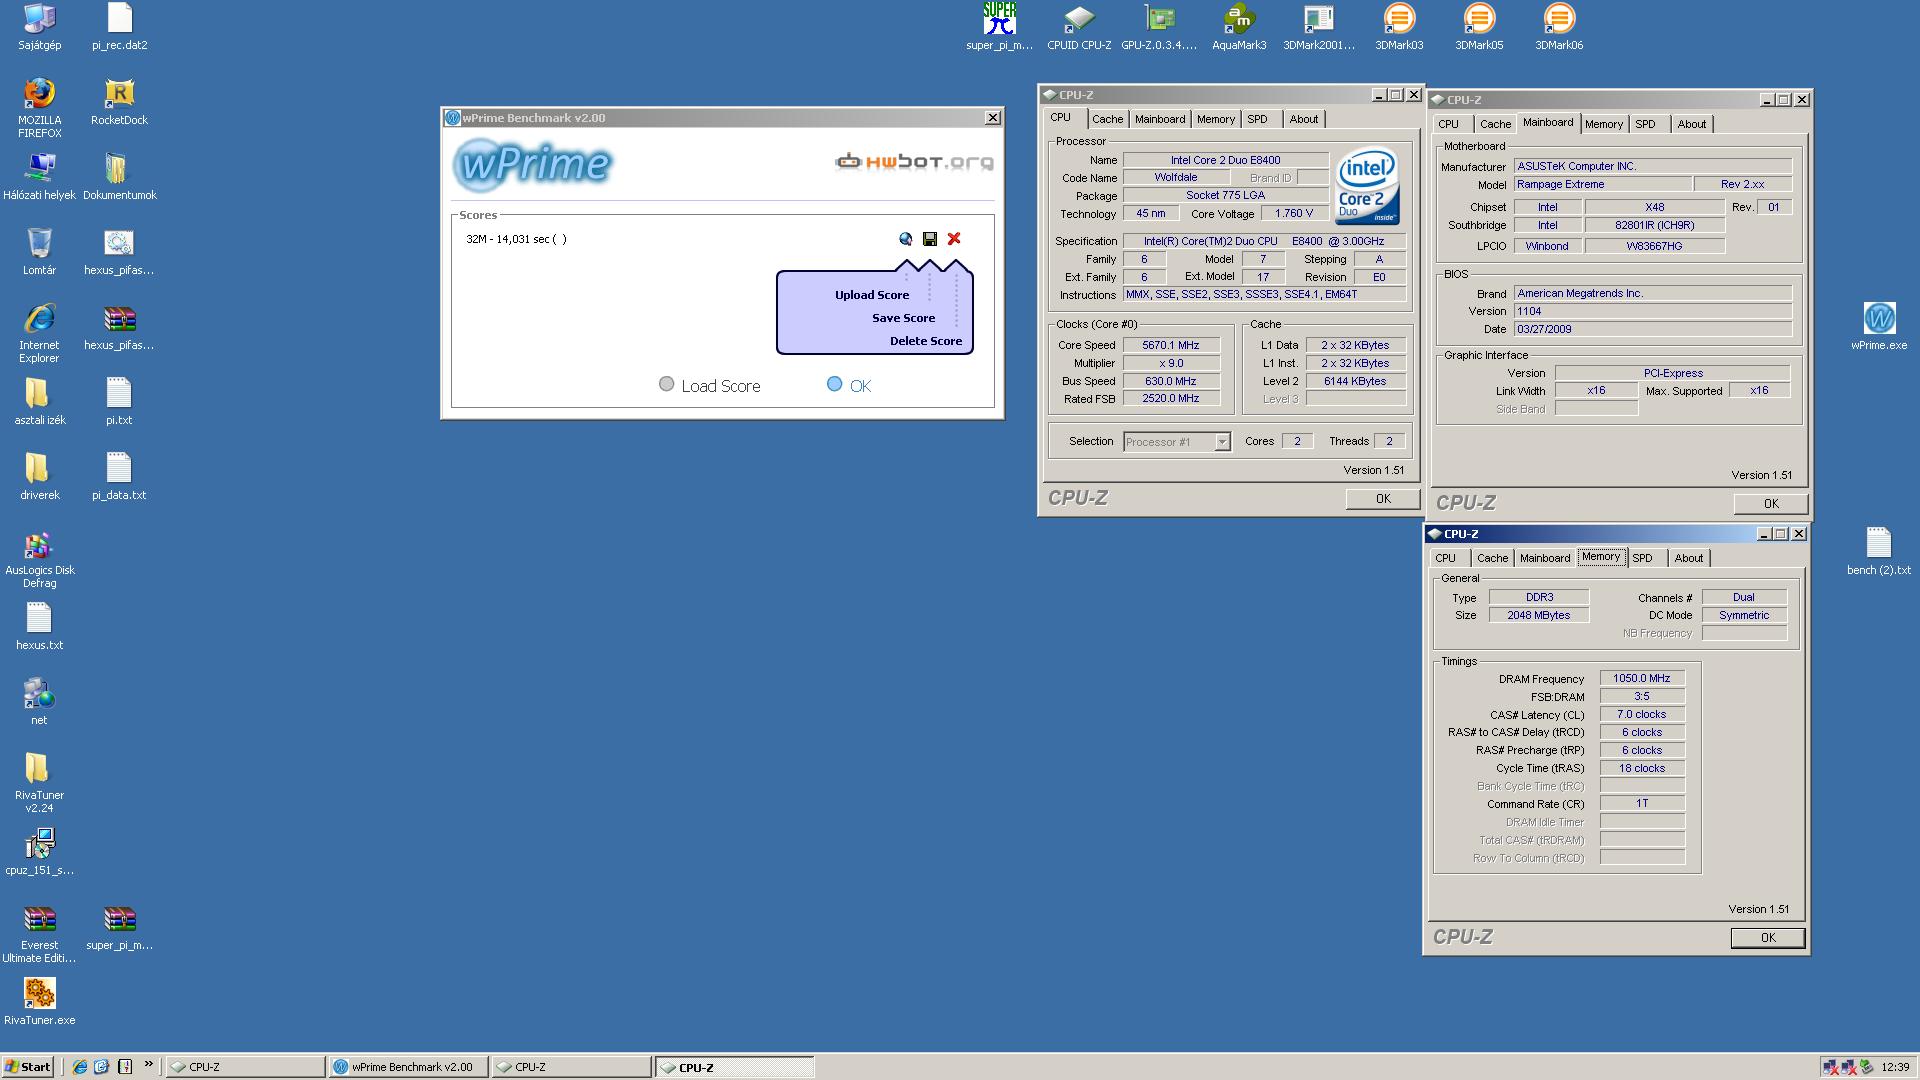Viewport: 1920px width, 1080px height.
Task: Switch to Cache tab in CPU window
Action: [1107, 119]
